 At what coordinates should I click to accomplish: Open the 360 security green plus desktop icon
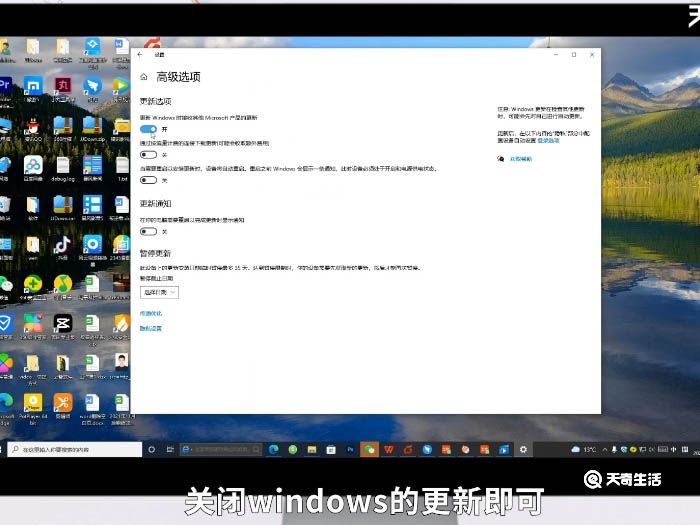33,284
